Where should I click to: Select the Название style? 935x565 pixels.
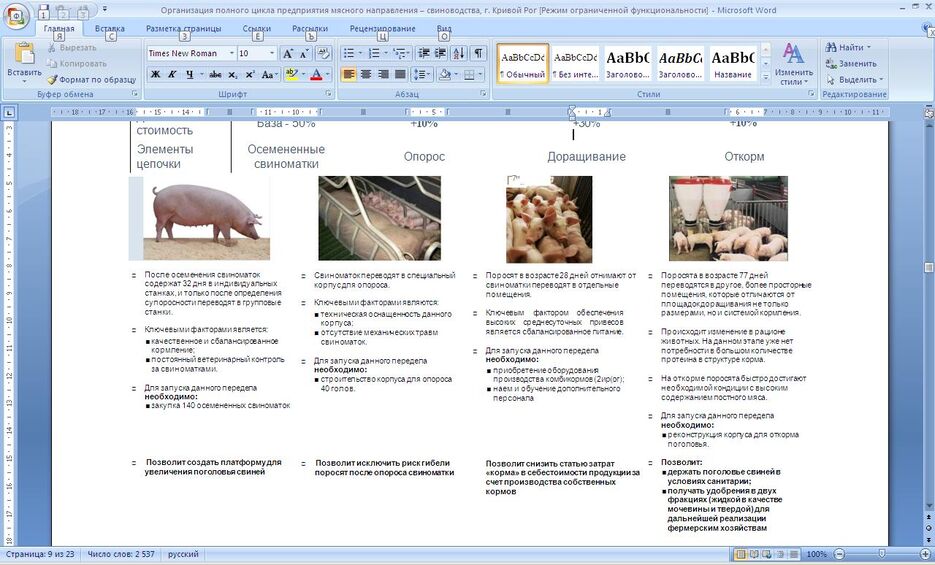point(733,64)
